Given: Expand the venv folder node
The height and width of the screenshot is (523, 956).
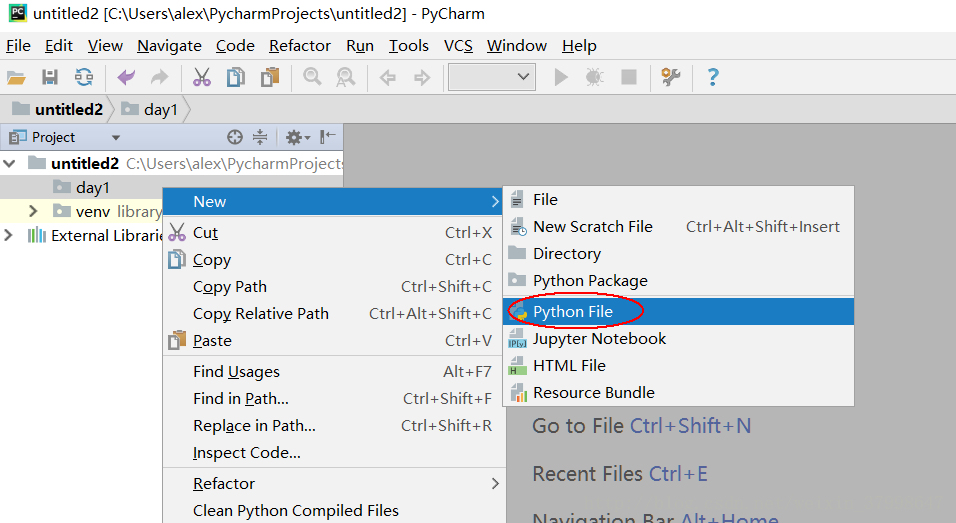Looking at the screenshot, I should pyautogui.click(x=33, y=212).
